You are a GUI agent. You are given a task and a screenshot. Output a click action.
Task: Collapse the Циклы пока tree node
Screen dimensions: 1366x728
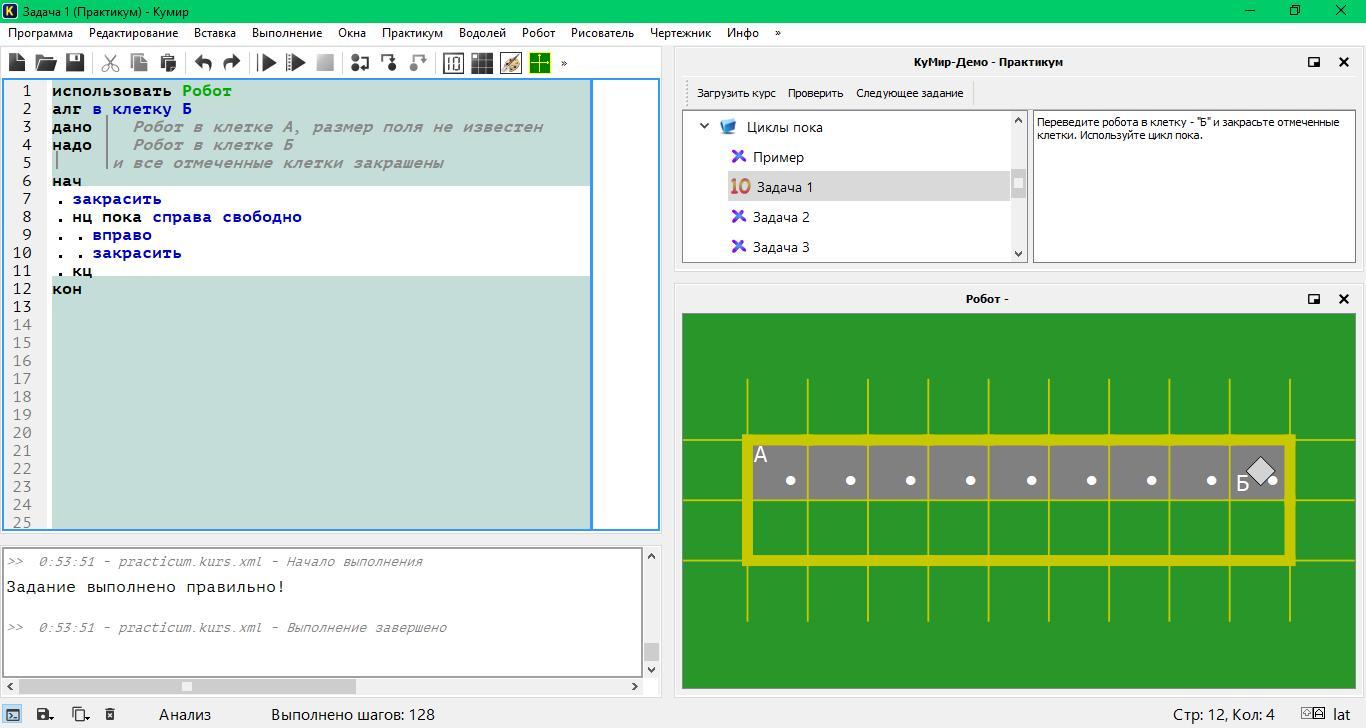point(704,127)
